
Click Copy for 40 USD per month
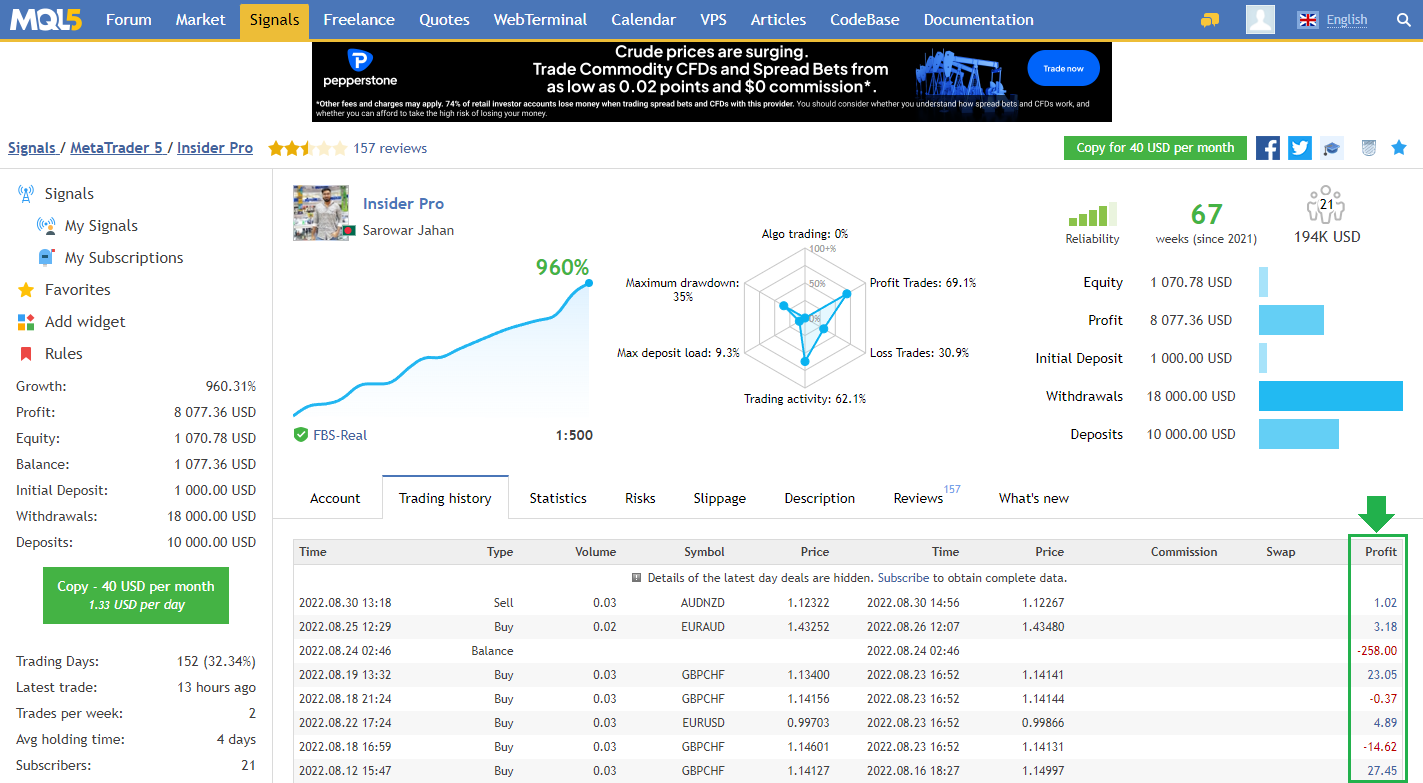(1155, 148)
